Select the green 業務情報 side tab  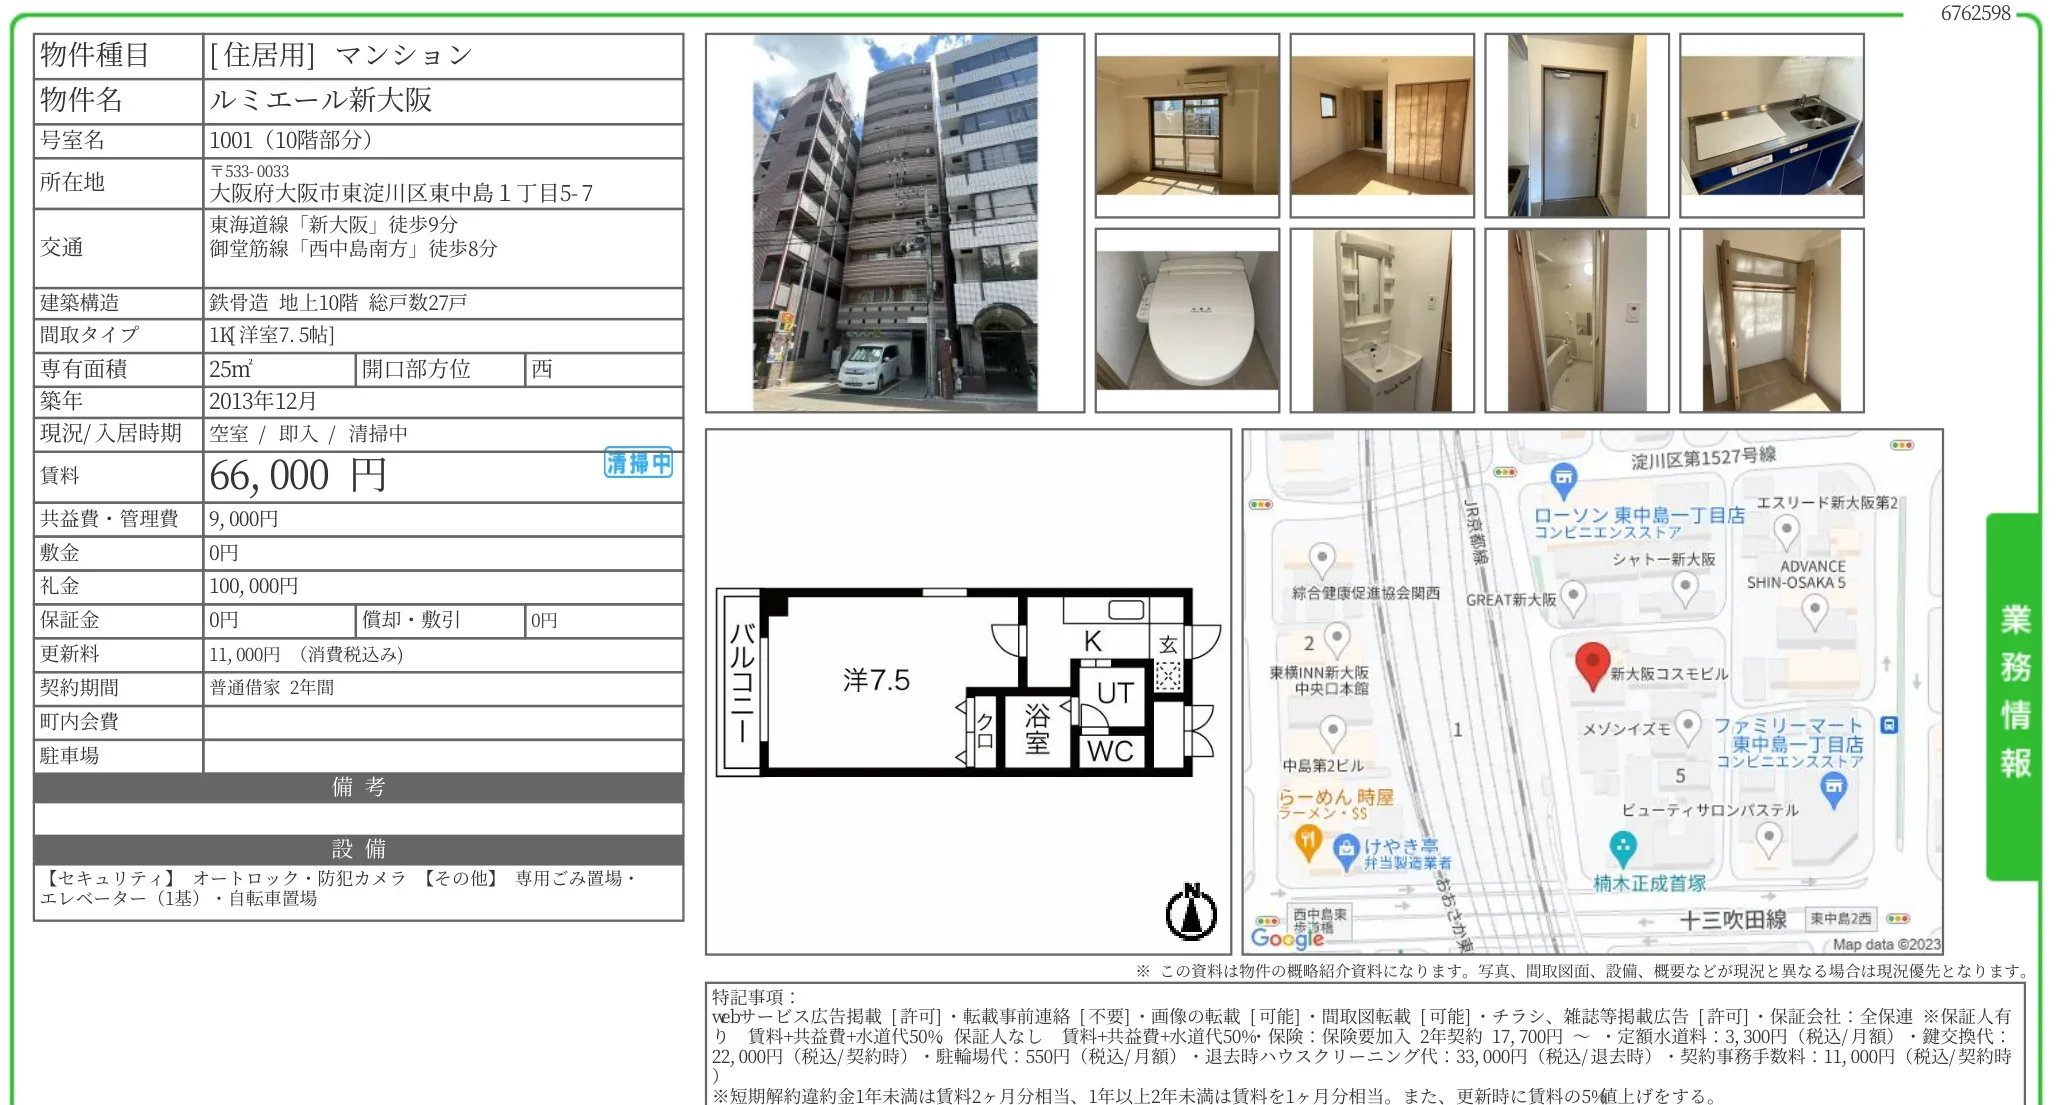tap(2014, 694)
